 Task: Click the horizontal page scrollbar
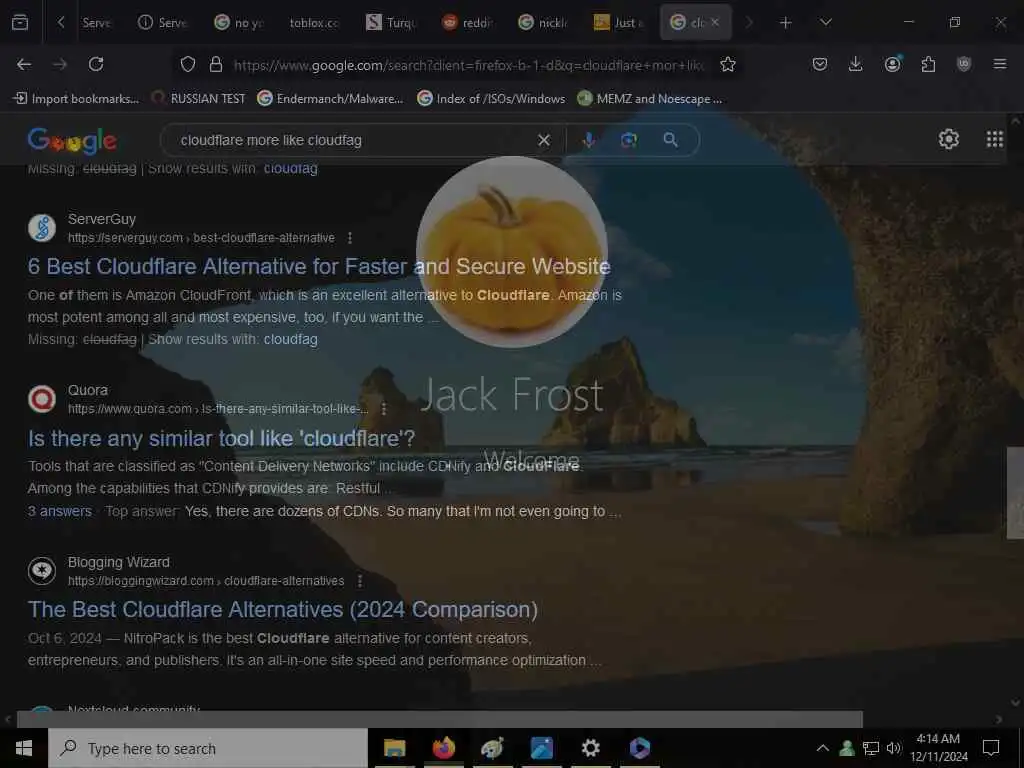(x=440, y=719)
